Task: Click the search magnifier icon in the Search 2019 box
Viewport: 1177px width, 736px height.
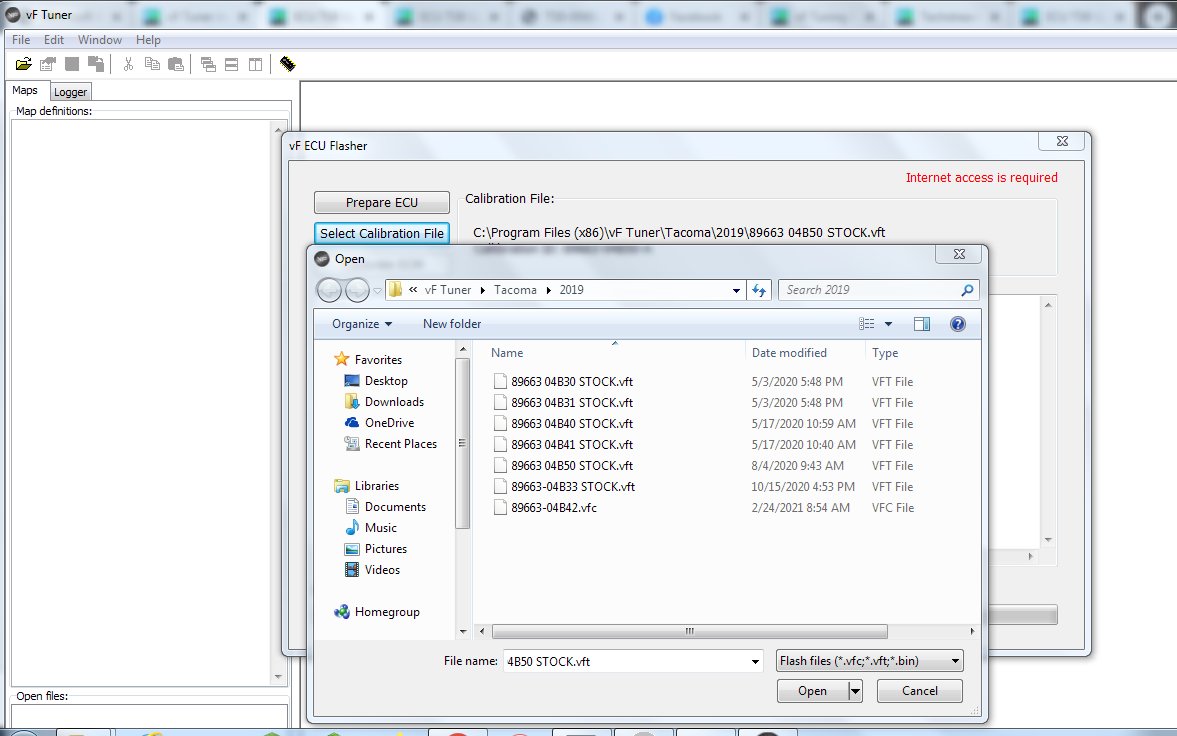Action: [968, 290]
